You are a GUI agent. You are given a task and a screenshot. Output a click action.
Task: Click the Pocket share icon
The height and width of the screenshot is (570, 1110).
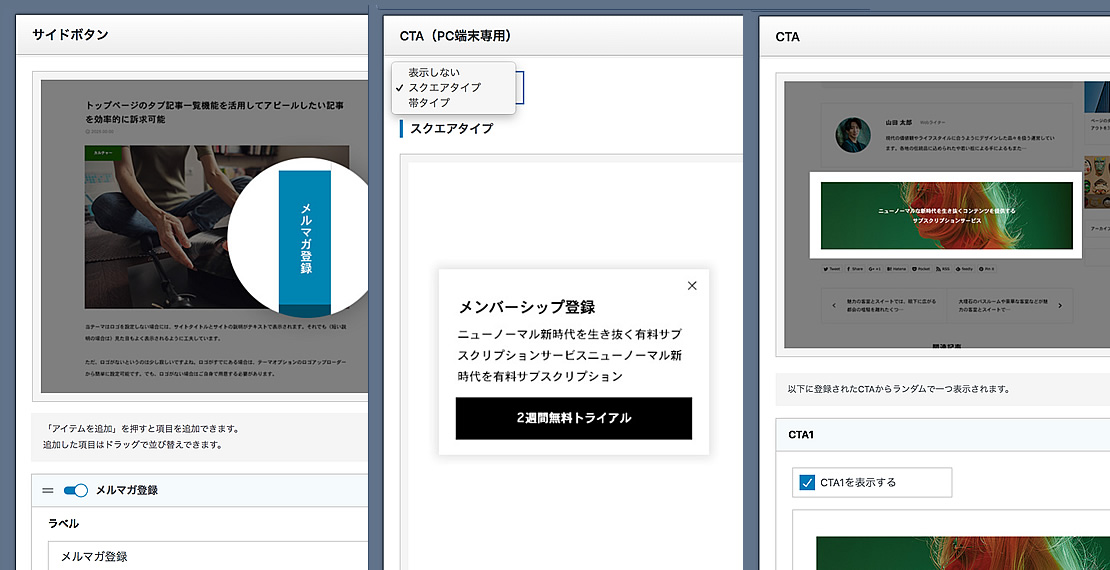pyautogui.click(x=921, y=269)
